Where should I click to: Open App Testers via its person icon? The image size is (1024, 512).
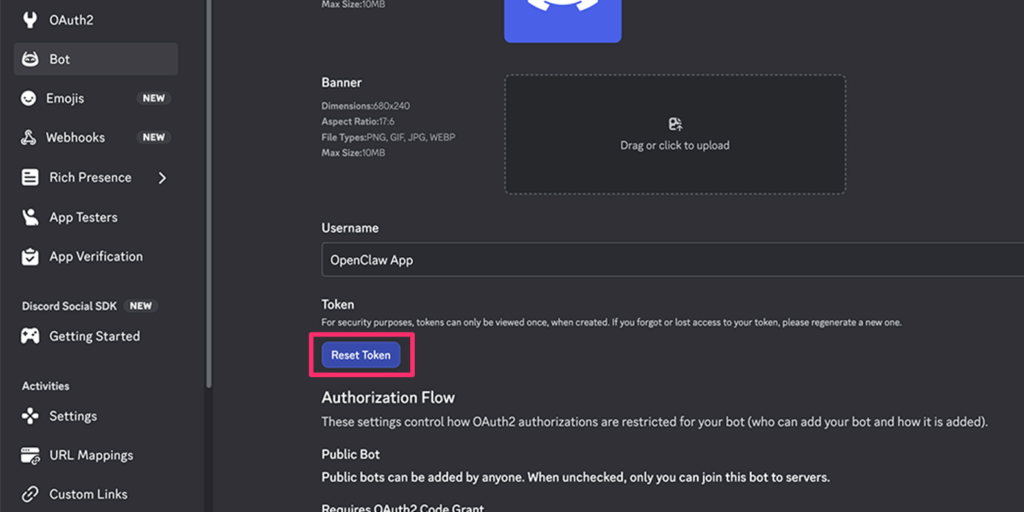point(30,217)
